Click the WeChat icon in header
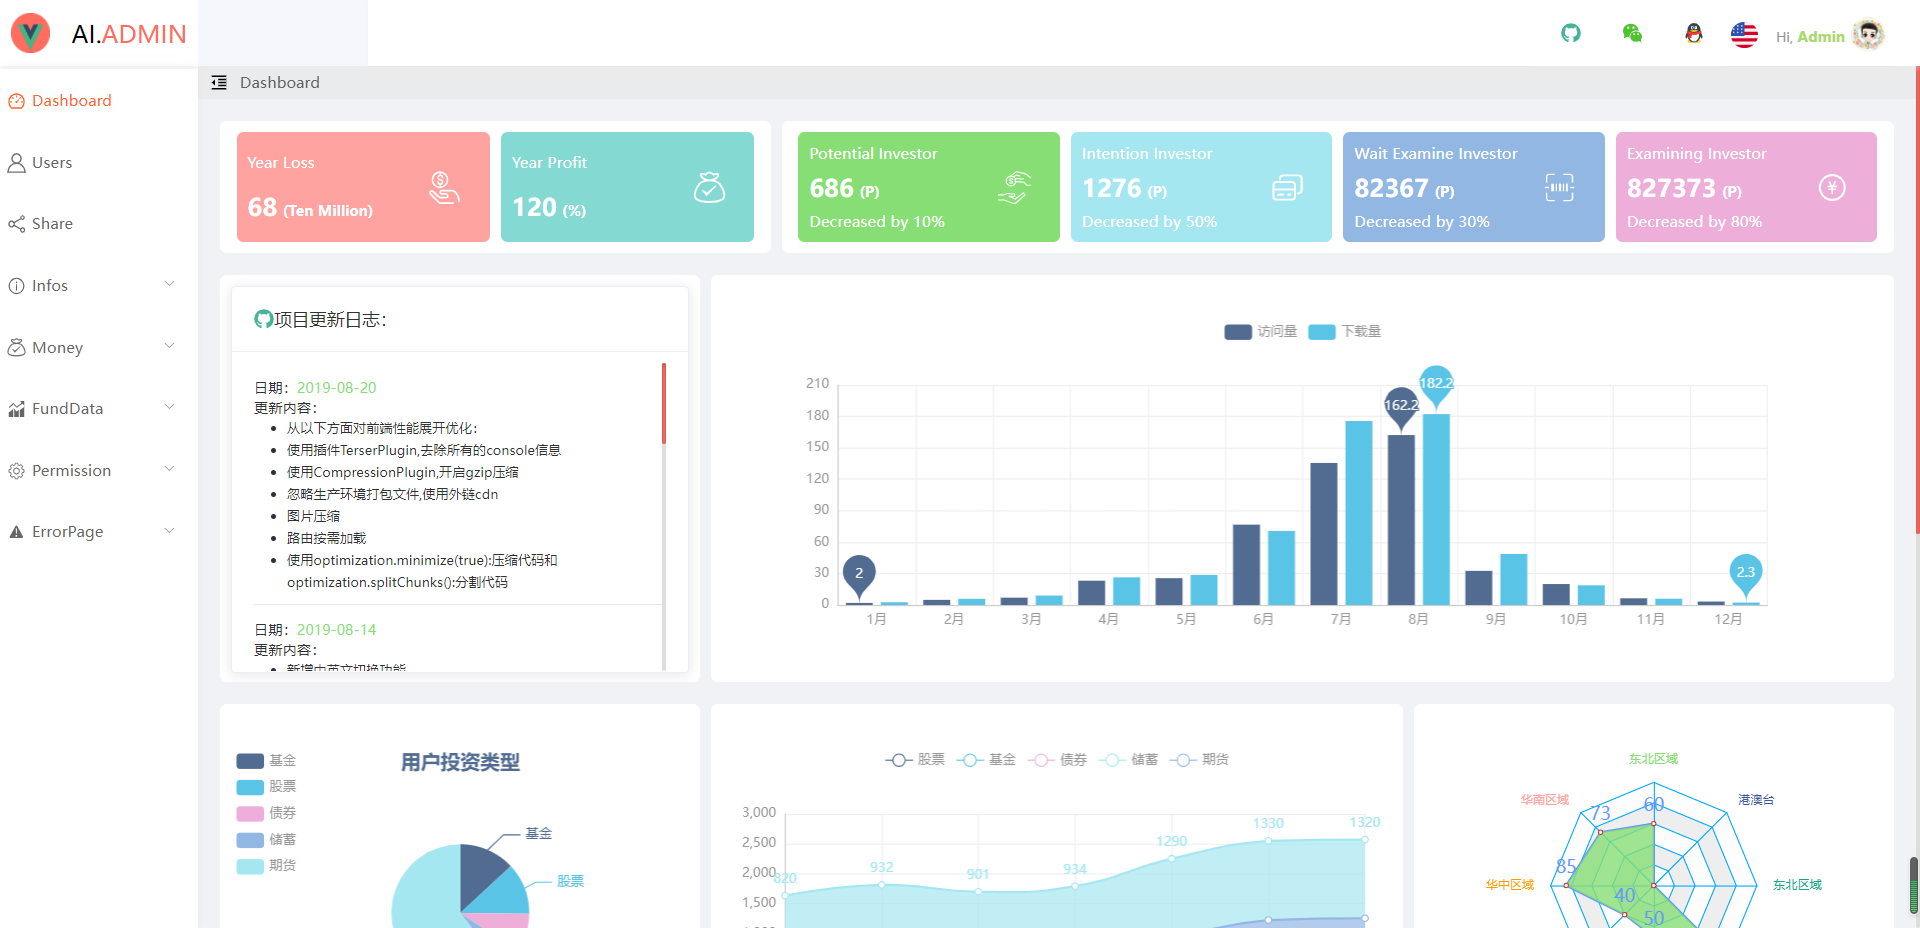 coord(1632,34)
